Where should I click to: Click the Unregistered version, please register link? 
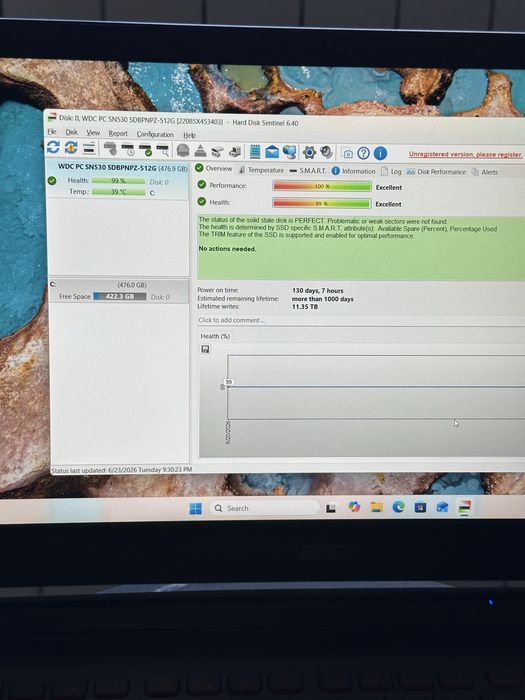465,154
